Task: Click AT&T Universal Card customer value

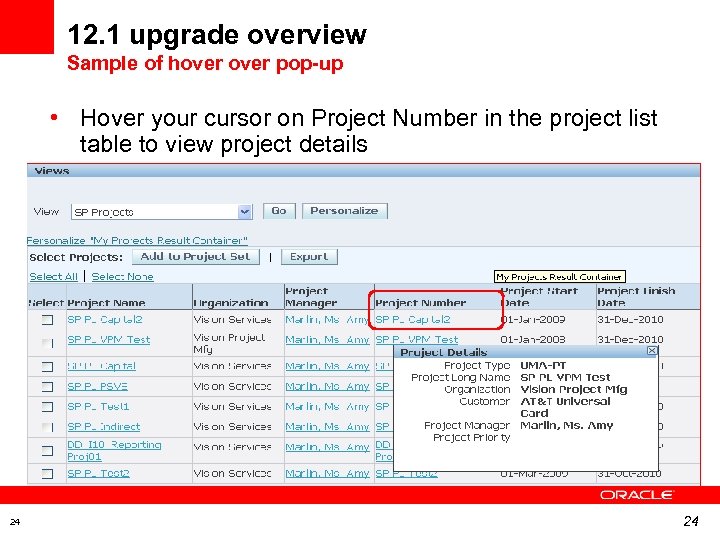Action: click(565, 407)
